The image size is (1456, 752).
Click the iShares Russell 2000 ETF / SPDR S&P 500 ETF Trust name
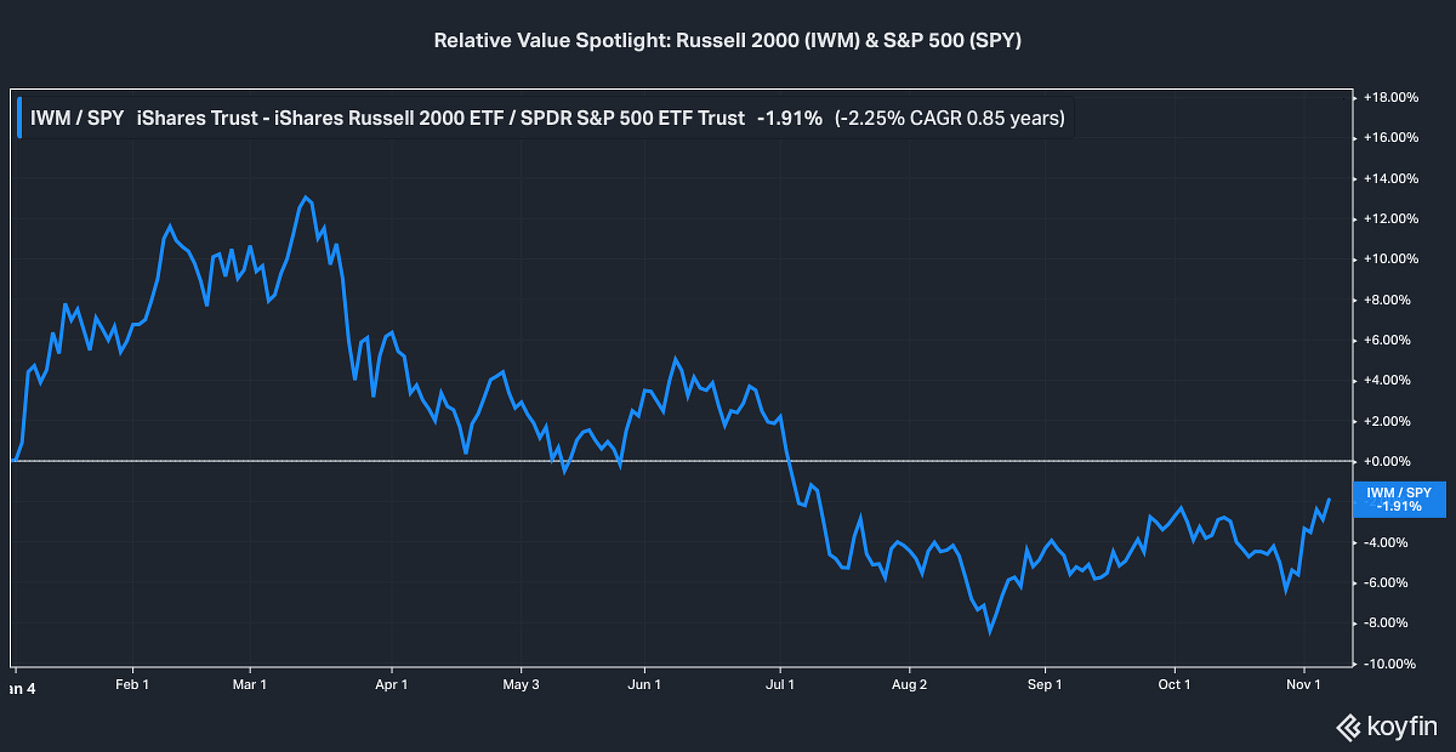click(x=441, y=118)
